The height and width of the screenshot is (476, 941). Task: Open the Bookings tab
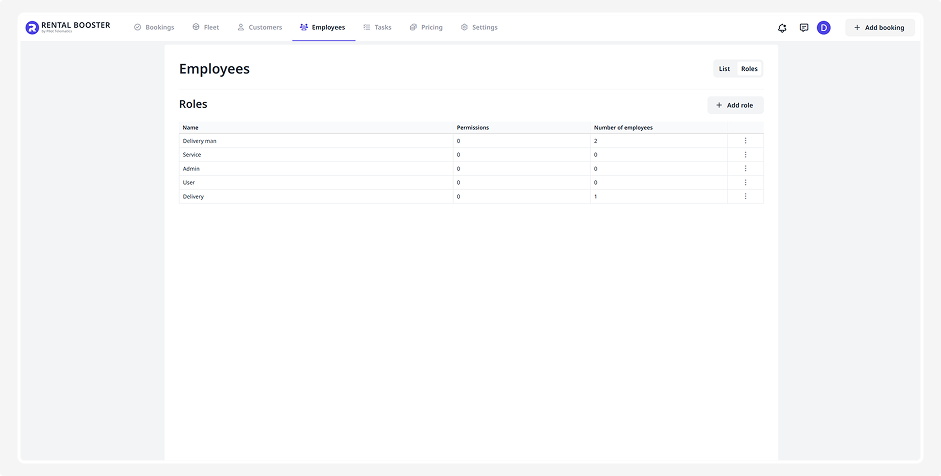[x=153, y=27]
